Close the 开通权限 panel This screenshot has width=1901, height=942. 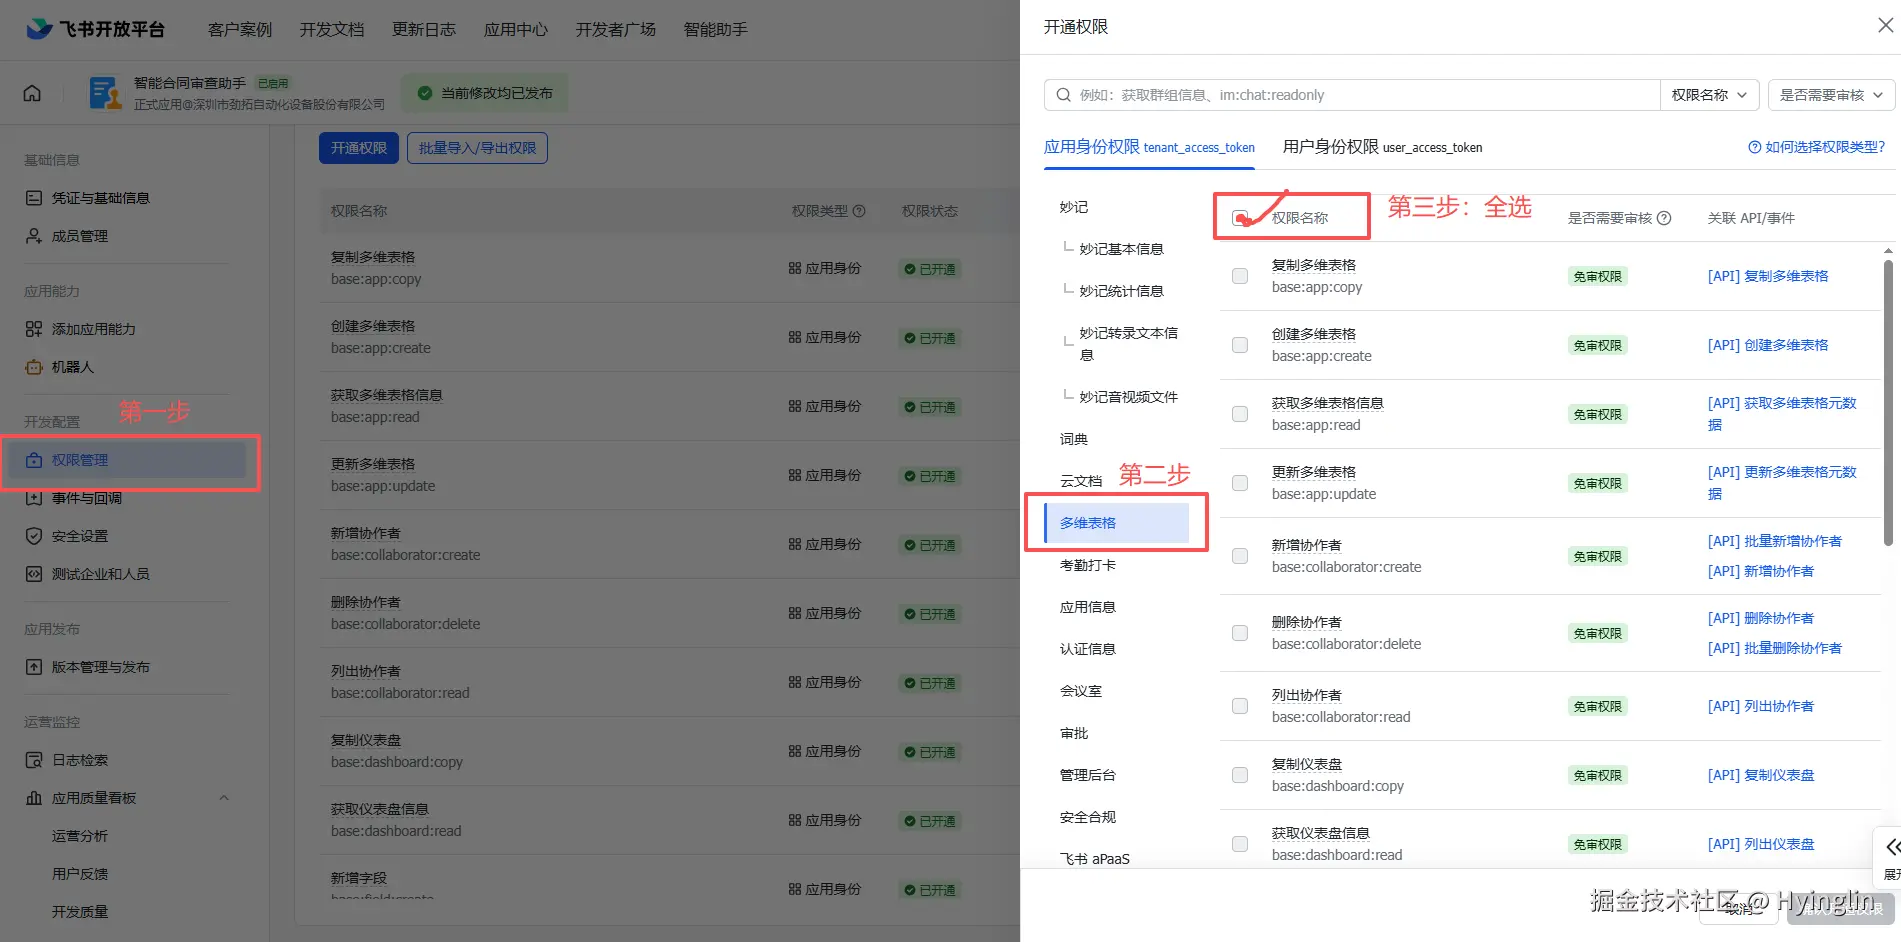[1885, 26]
